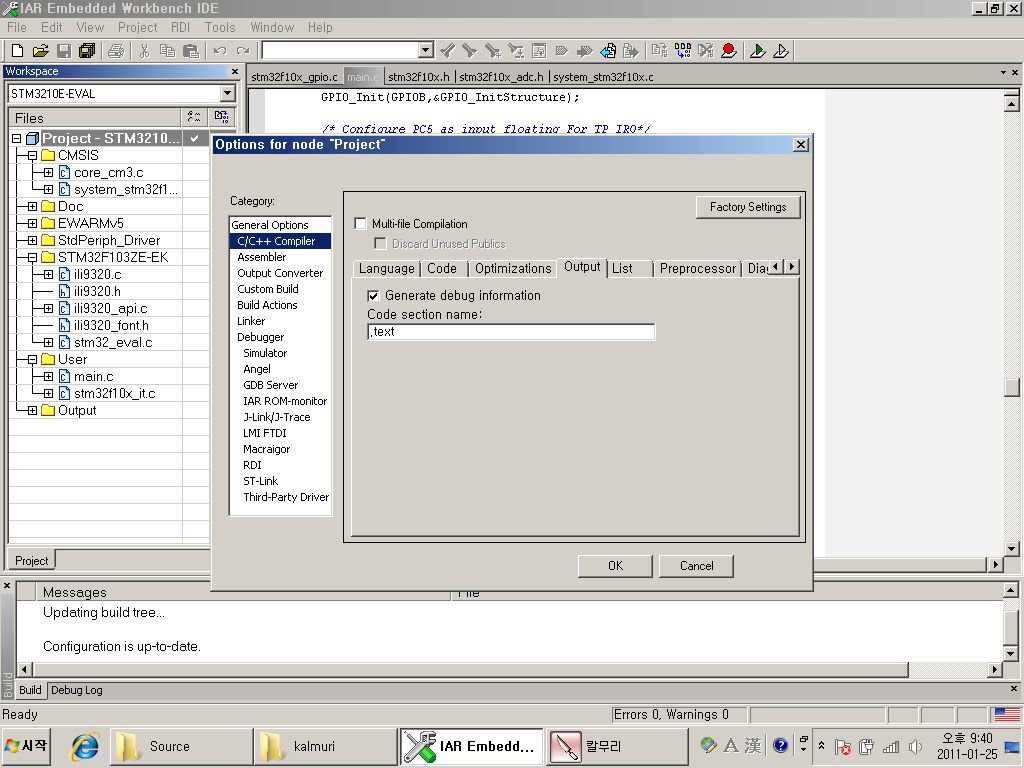
Task: Click the security alert tray icon
Action: (x=842, y=746)
